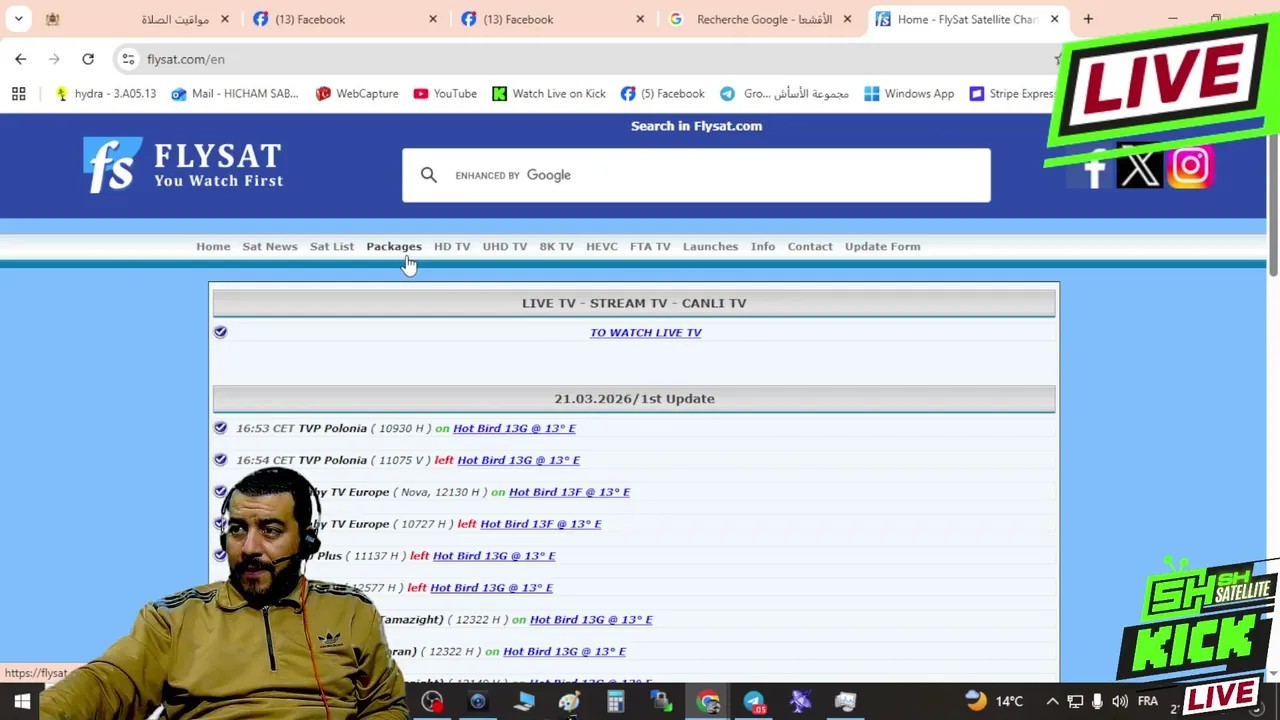Open Hot Bird 13F link for Nova 12130 H

tap(569, 492)
